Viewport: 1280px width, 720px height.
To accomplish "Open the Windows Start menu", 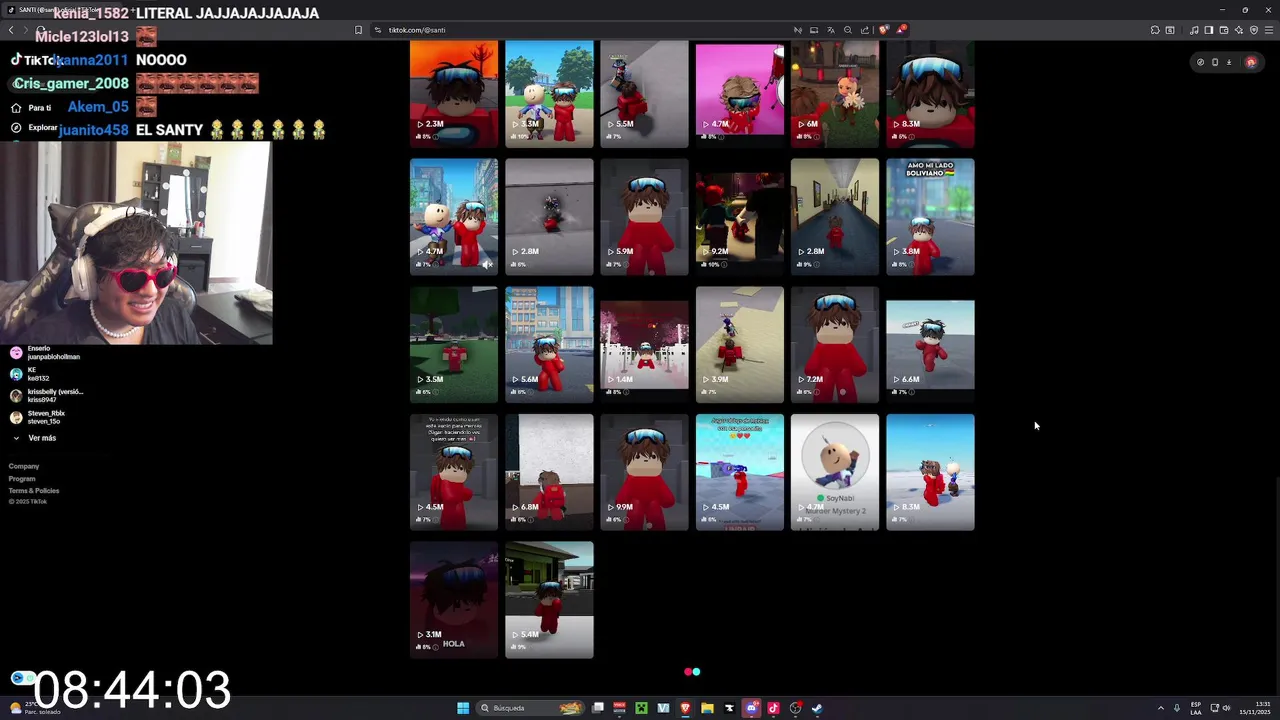I will point(463,708).
